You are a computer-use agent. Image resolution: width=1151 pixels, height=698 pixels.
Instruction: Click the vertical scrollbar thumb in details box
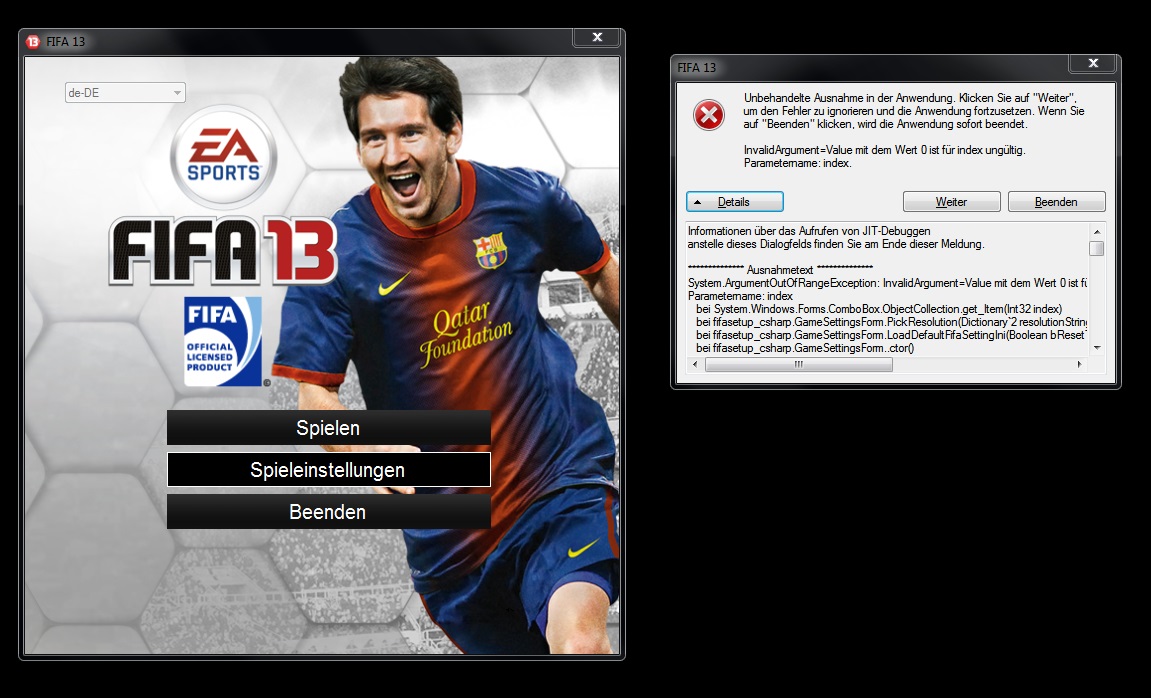[1097, 248]
